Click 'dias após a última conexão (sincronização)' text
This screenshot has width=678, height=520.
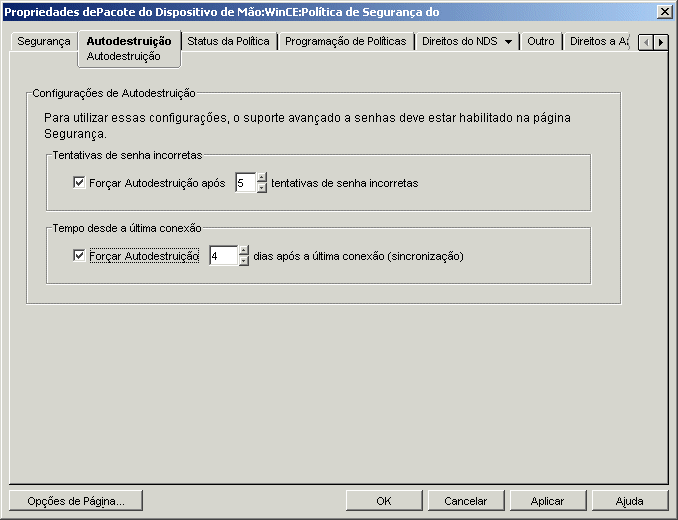click(x=358, y=256)
